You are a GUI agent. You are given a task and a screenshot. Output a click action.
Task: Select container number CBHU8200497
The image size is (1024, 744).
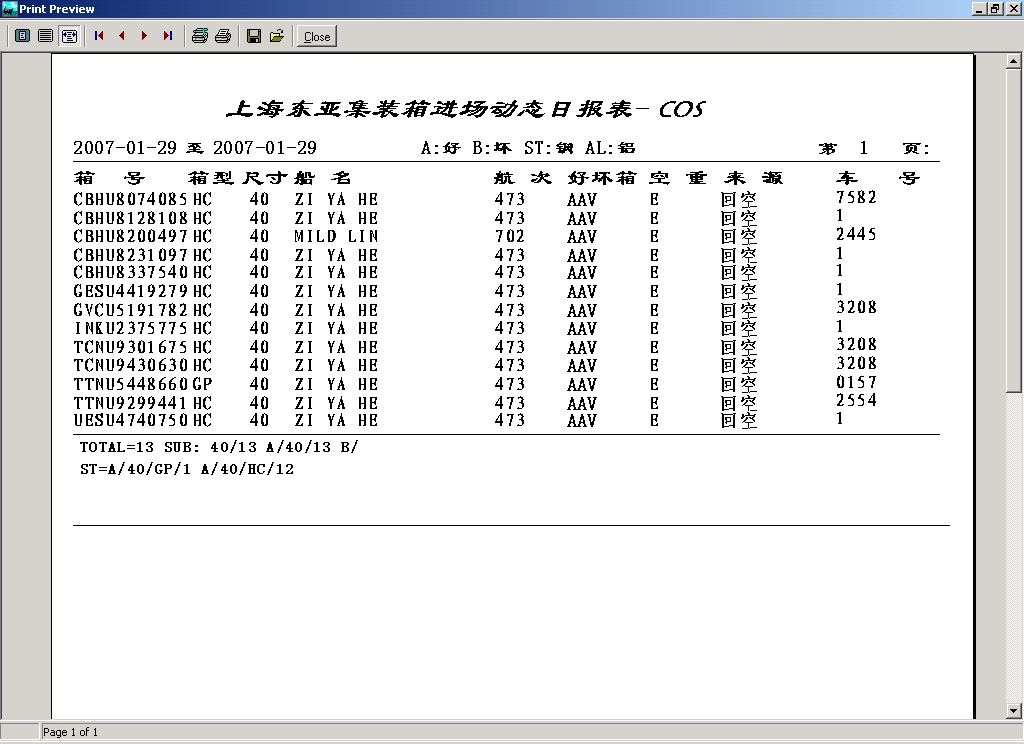tap(131, 236)
